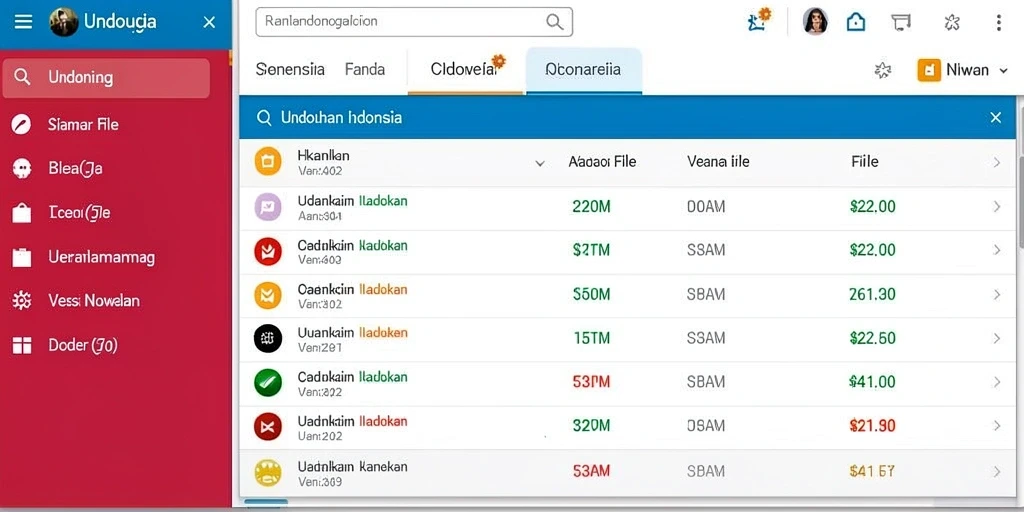This screenshot has height=512, width=1024.
Task: Click orange icon of S50M row
Action: click(x=268, y=295)
